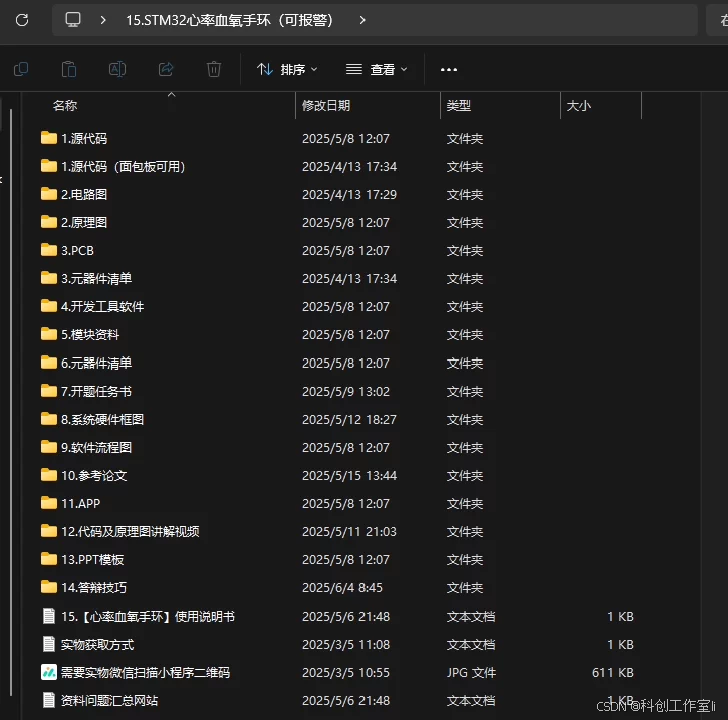The image size is (728, 720).
Task: Select the 7.开题任务书 folder icon
Action: 49,391
